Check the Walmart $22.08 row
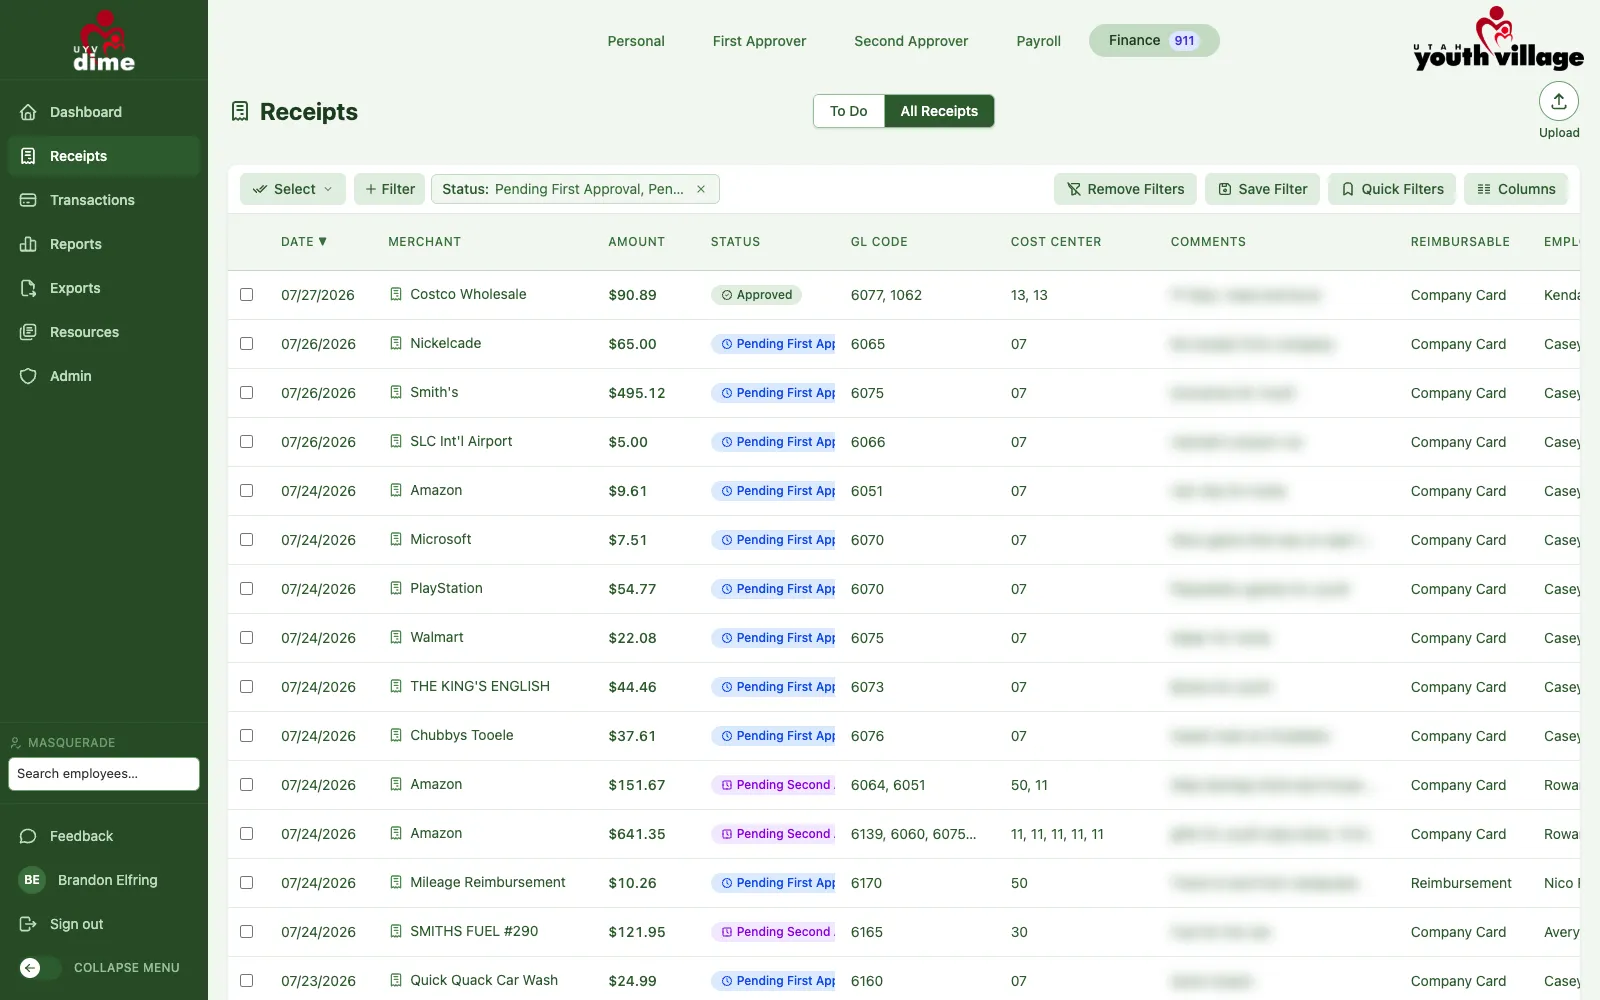This screenshot has height=1000, width=1600. tap(246, 638)
